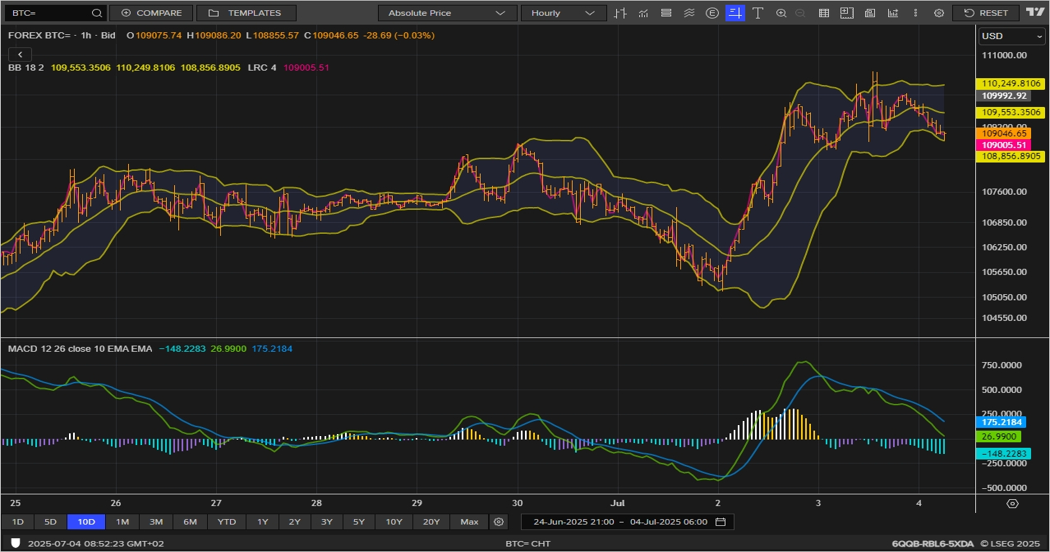Click the grey 109992.92 price tag

point(1003,96)
